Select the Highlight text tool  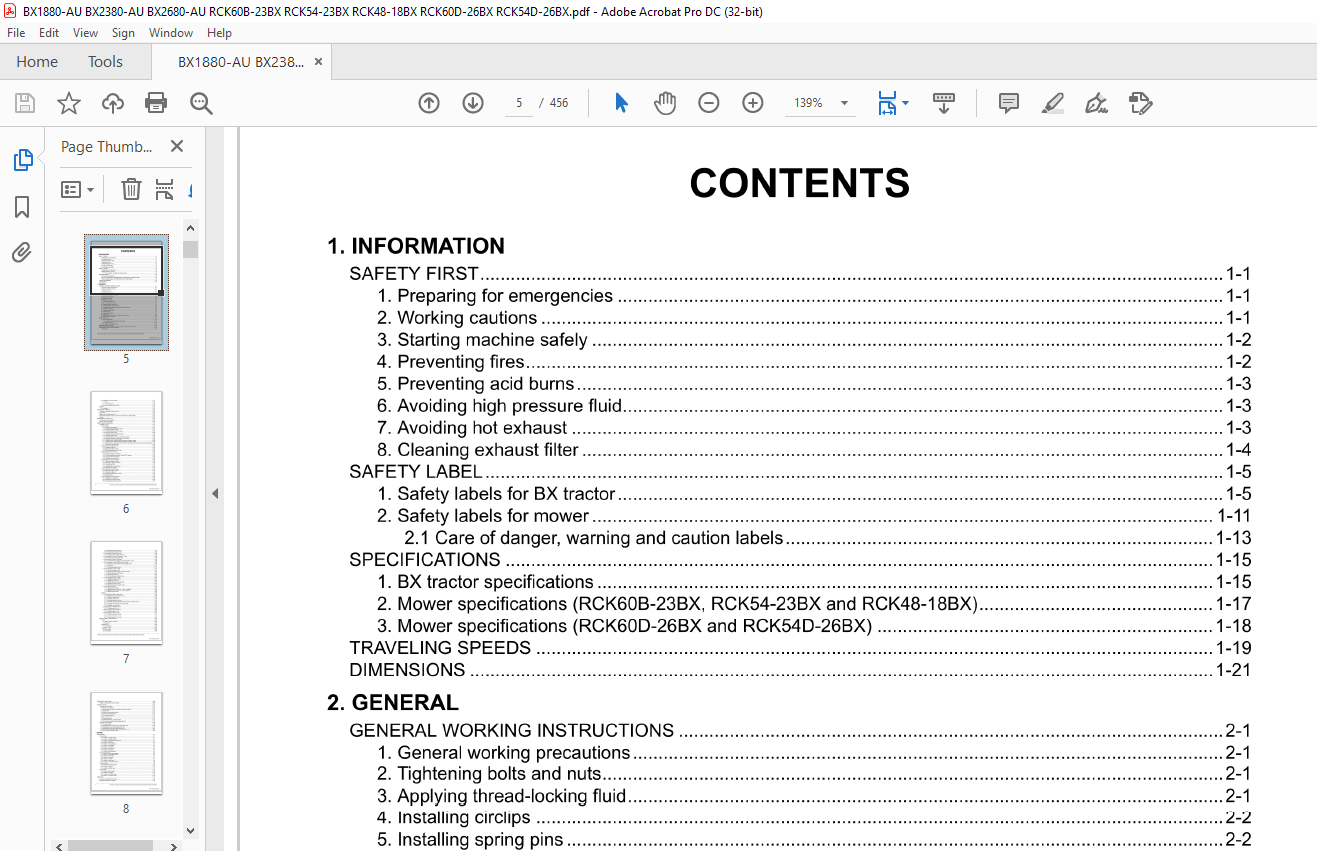pyautogui.click(x=1052, y=103)
